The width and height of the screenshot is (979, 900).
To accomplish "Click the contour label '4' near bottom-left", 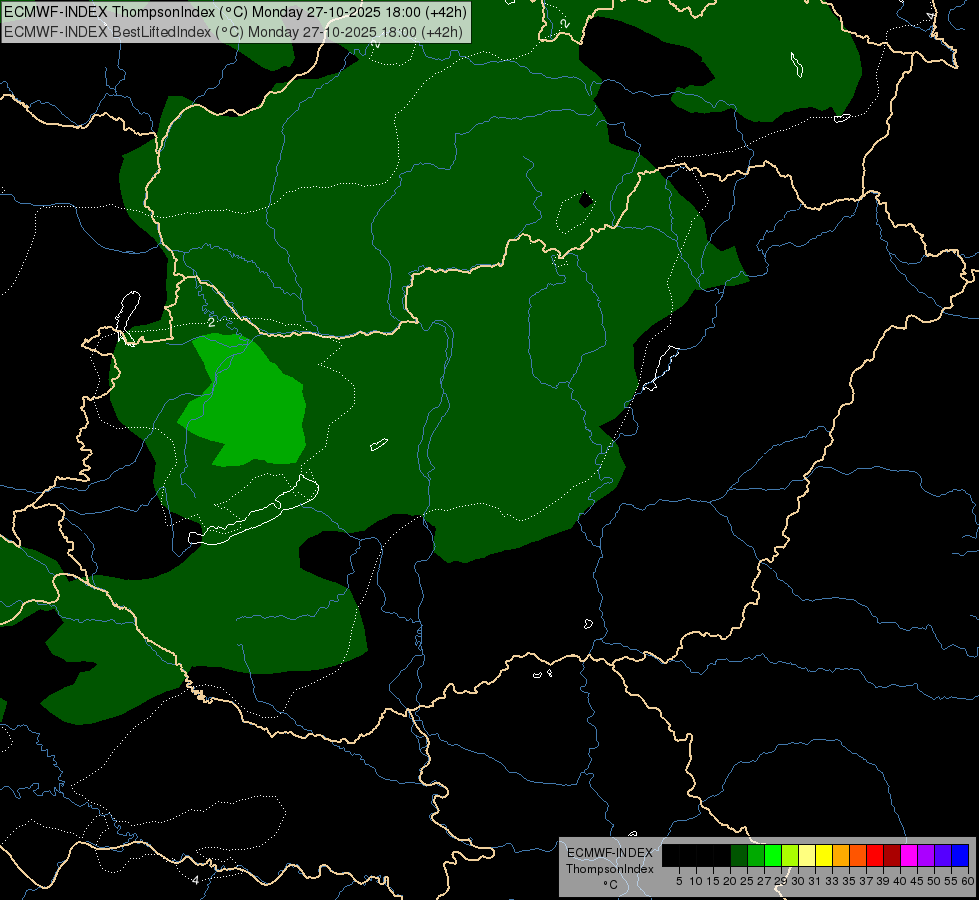I will (x=195, y=880).
